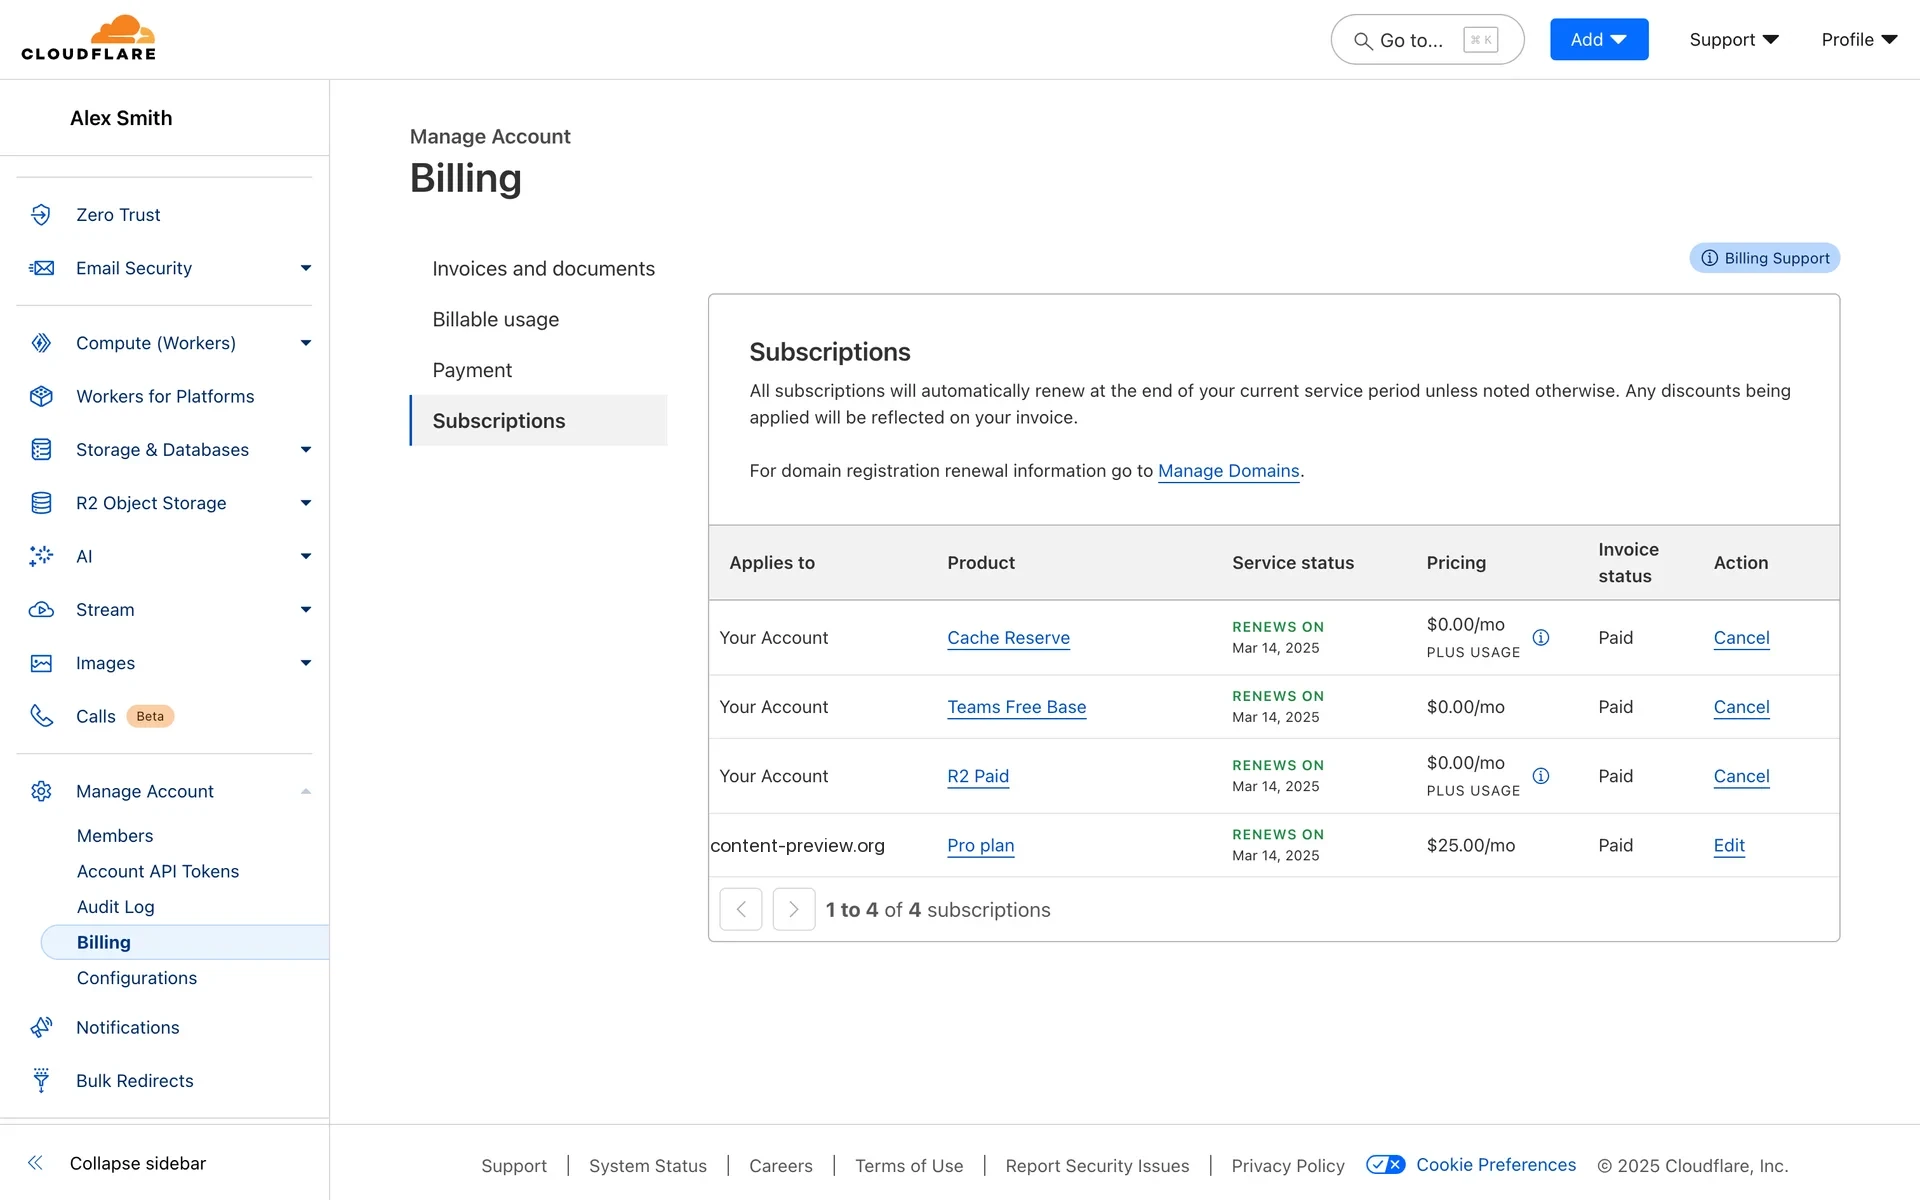Click the Workers for Platforms cube icon
The width and height of the screenshot is (1920, 1200).
(41, 396)
